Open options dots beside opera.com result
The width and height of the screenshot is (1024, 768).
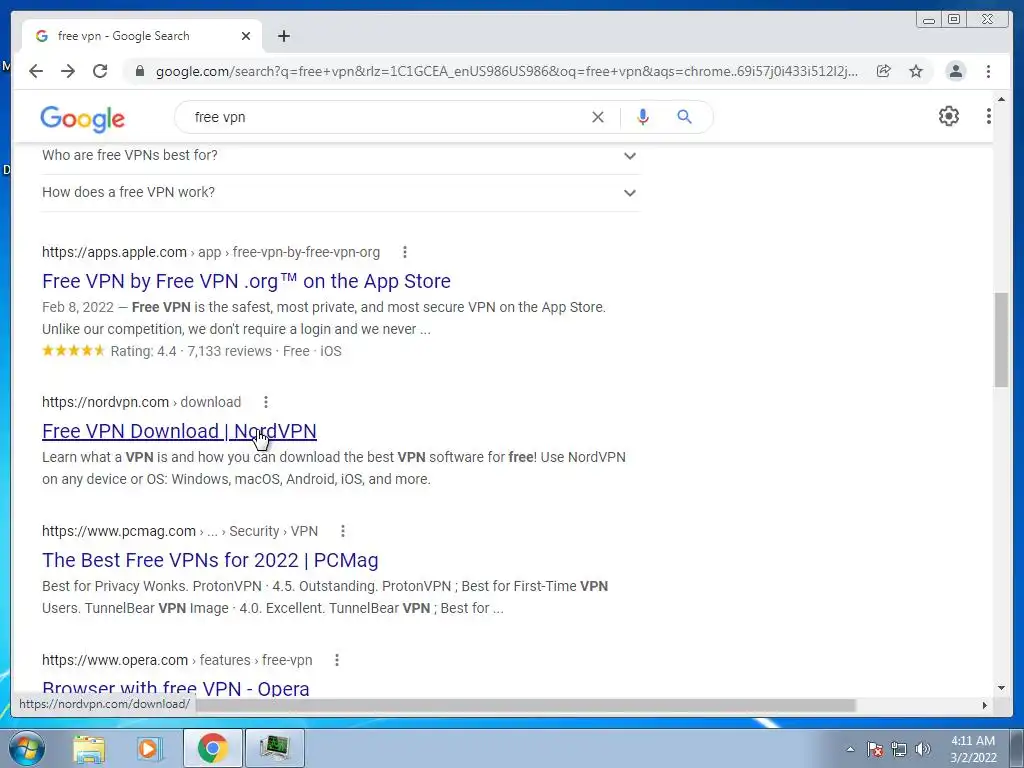[337, 660]
